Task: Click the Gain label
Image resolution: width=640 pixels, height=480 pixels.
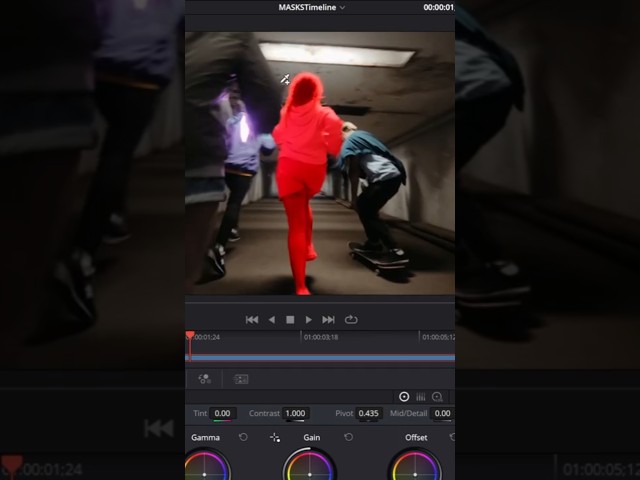Action: 311,438
